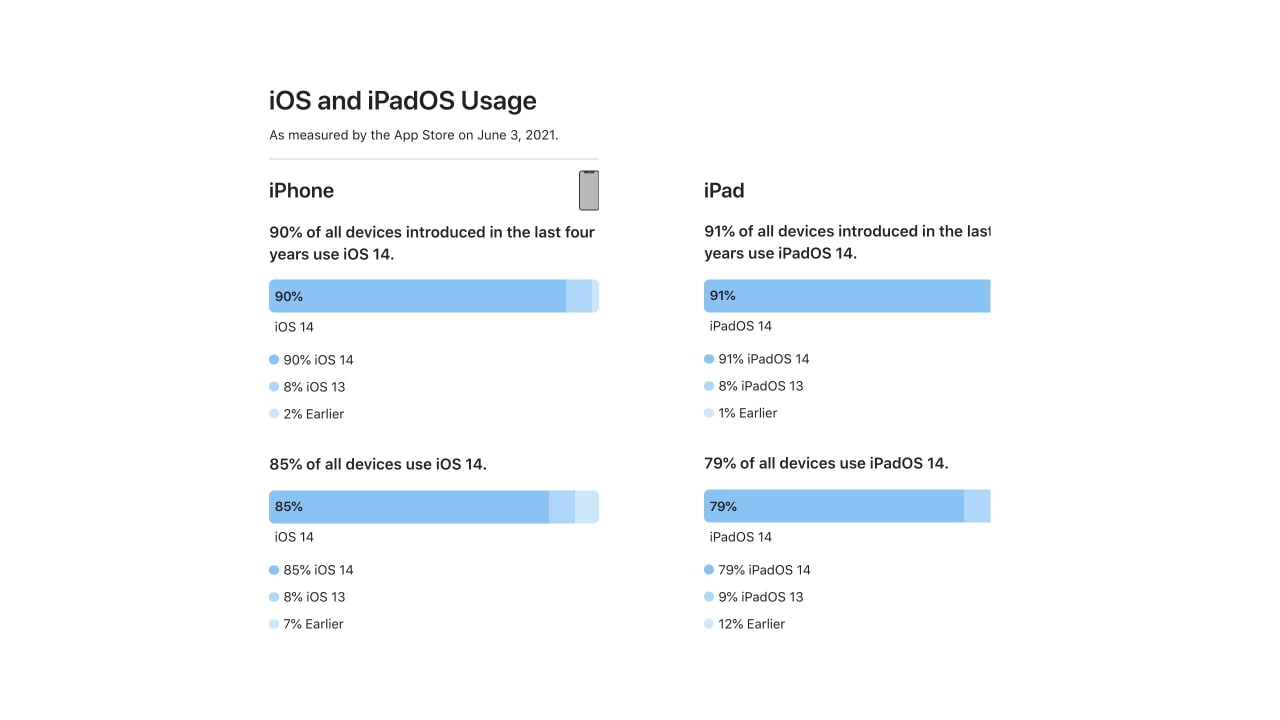The width and height of the screenshot is (1280, 720).
Task: Select the iPad section heading
Action: pyautogui.click(x=724, y=190)
